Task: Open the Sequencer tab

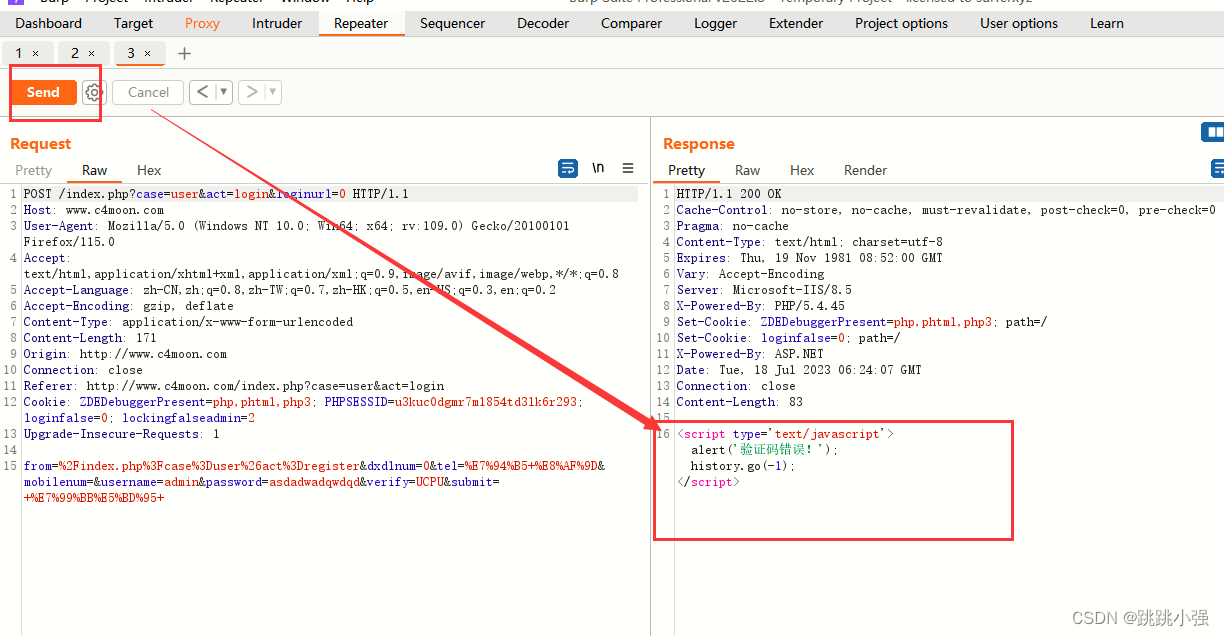Action: tap(452, 23)
